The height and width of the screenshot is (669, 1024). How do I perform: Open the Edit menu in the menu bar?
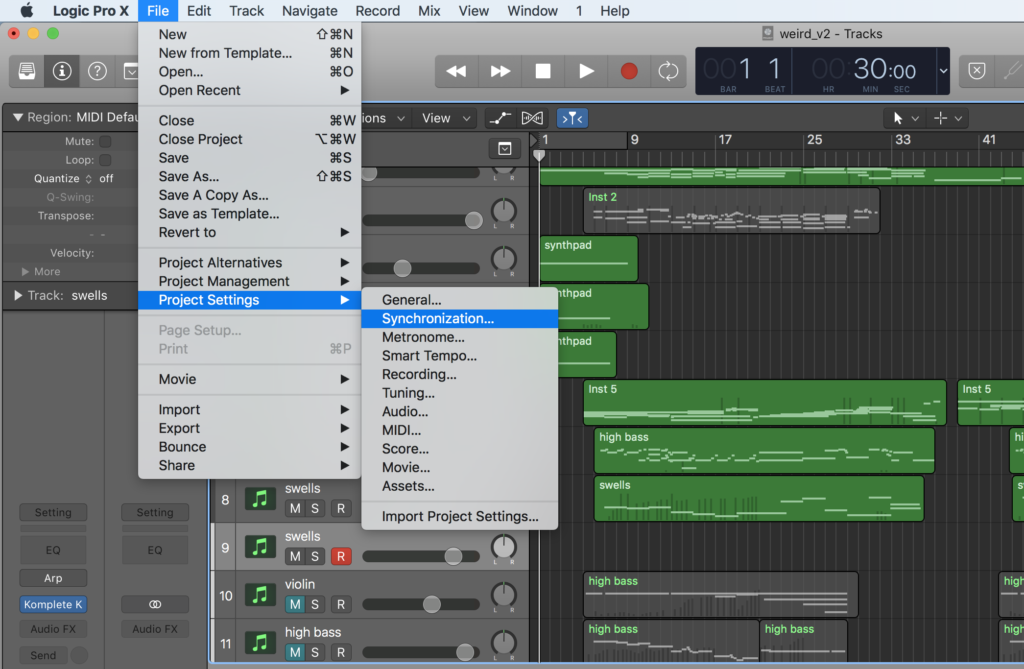coord(199,11)
